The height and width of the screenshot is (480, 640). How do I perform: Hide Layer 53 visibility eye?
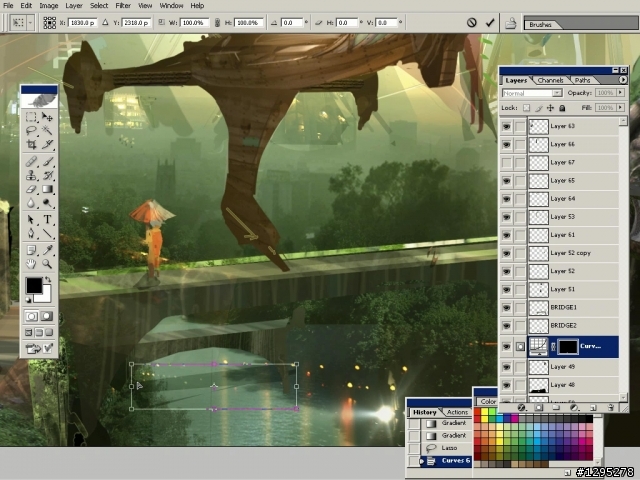pyautogui.click(x=507, y=217)
